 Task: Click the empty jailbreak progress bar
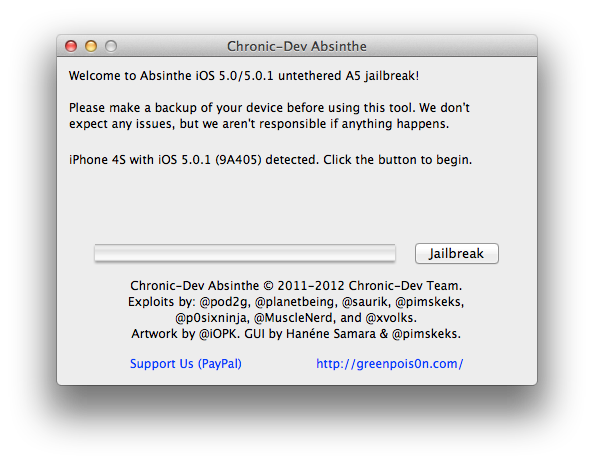[x=245, y=253]
